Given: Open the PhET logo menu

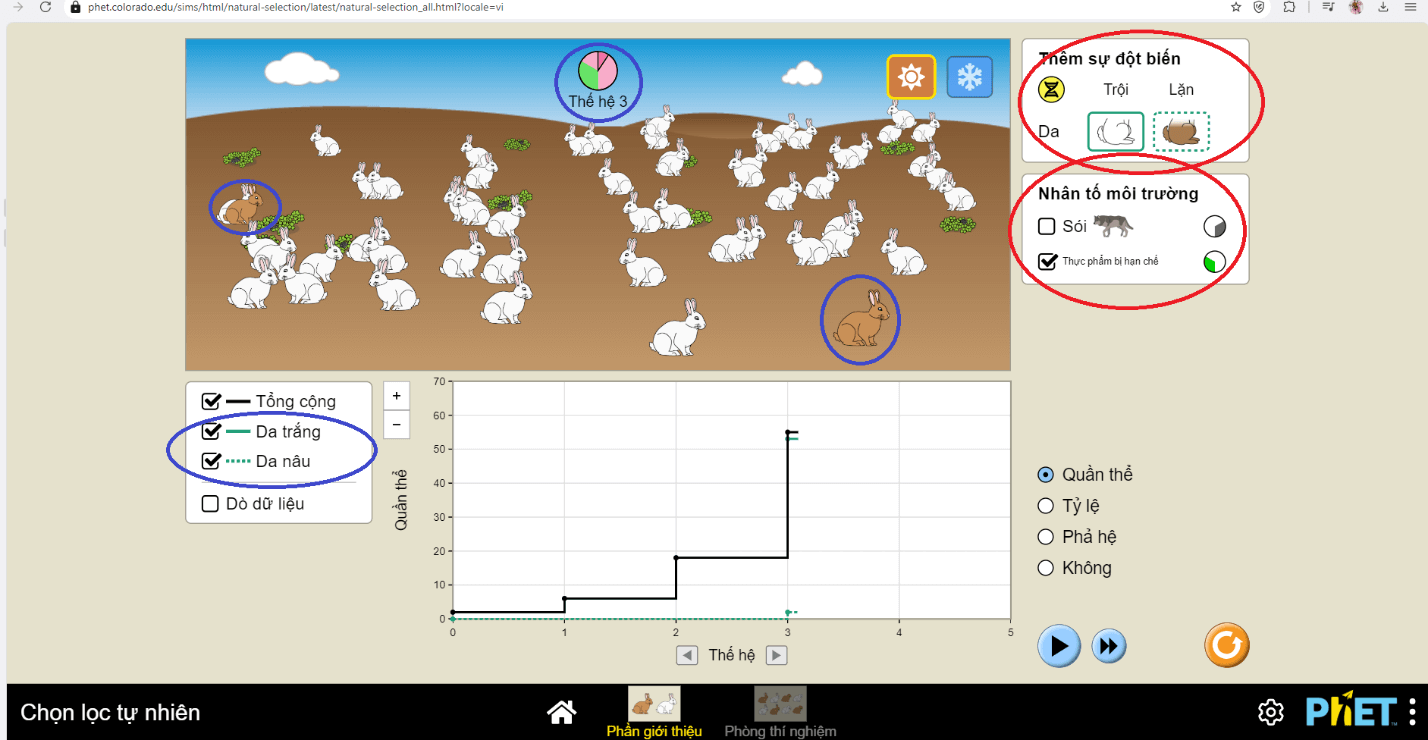Looking at the screenshot, I should 1351,712.
